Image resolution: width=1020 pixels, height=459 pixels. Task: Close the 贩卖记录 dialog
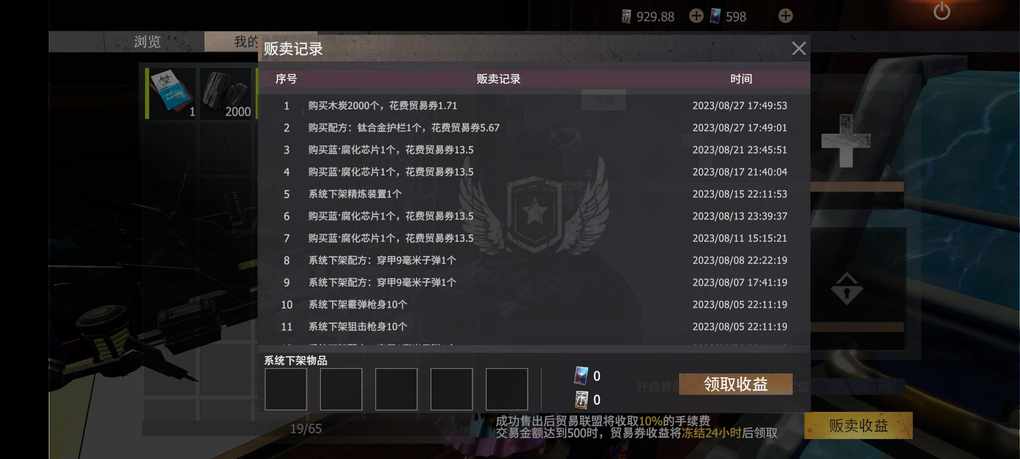point(799,49)
